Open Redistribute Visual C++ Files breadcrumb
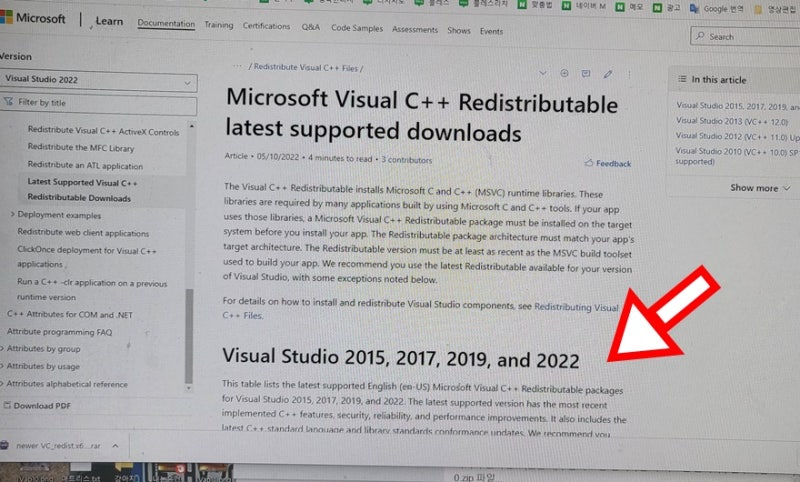Image resolution: width=800 pixels, height=482 pixels. click(x=306, y=68)
